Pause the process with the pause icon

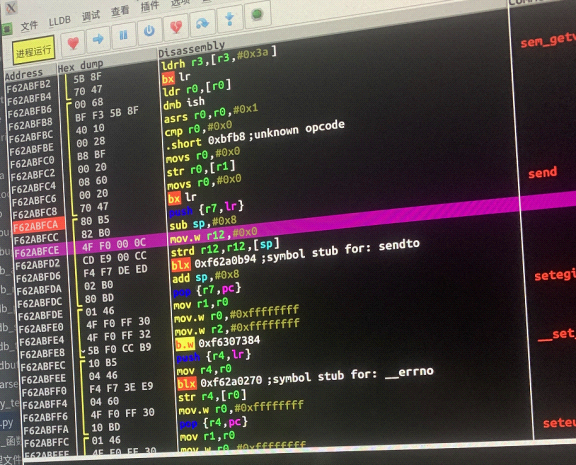click(123, 35)
